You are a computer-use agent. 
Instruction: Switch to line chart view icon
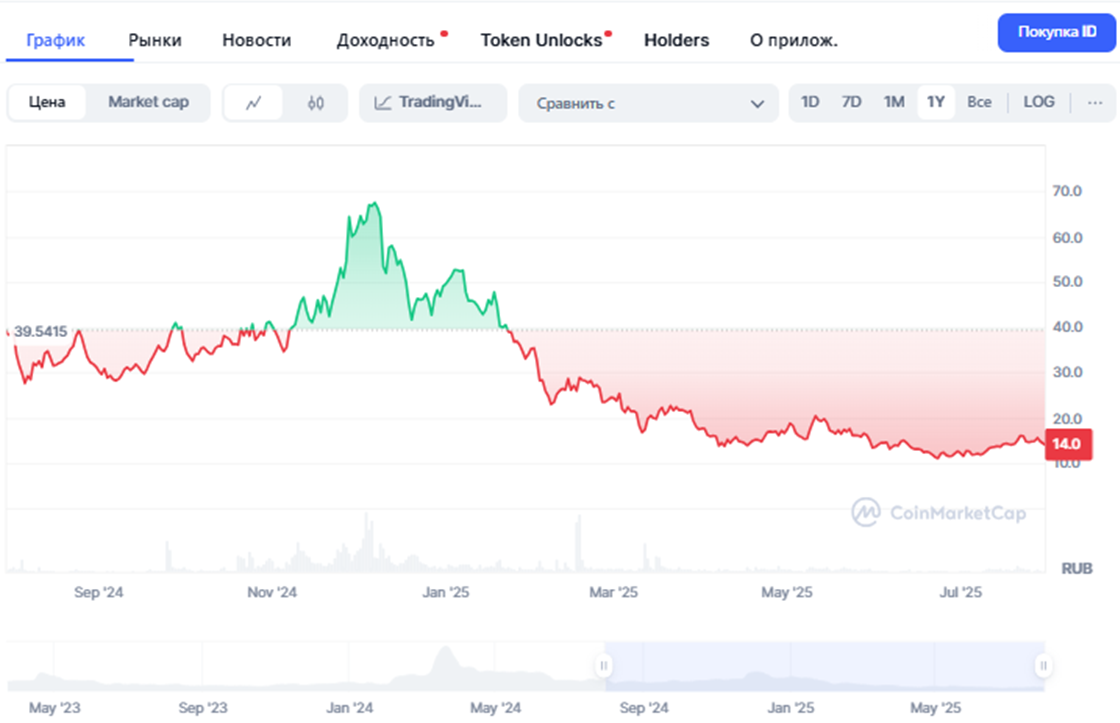[254, 103]
